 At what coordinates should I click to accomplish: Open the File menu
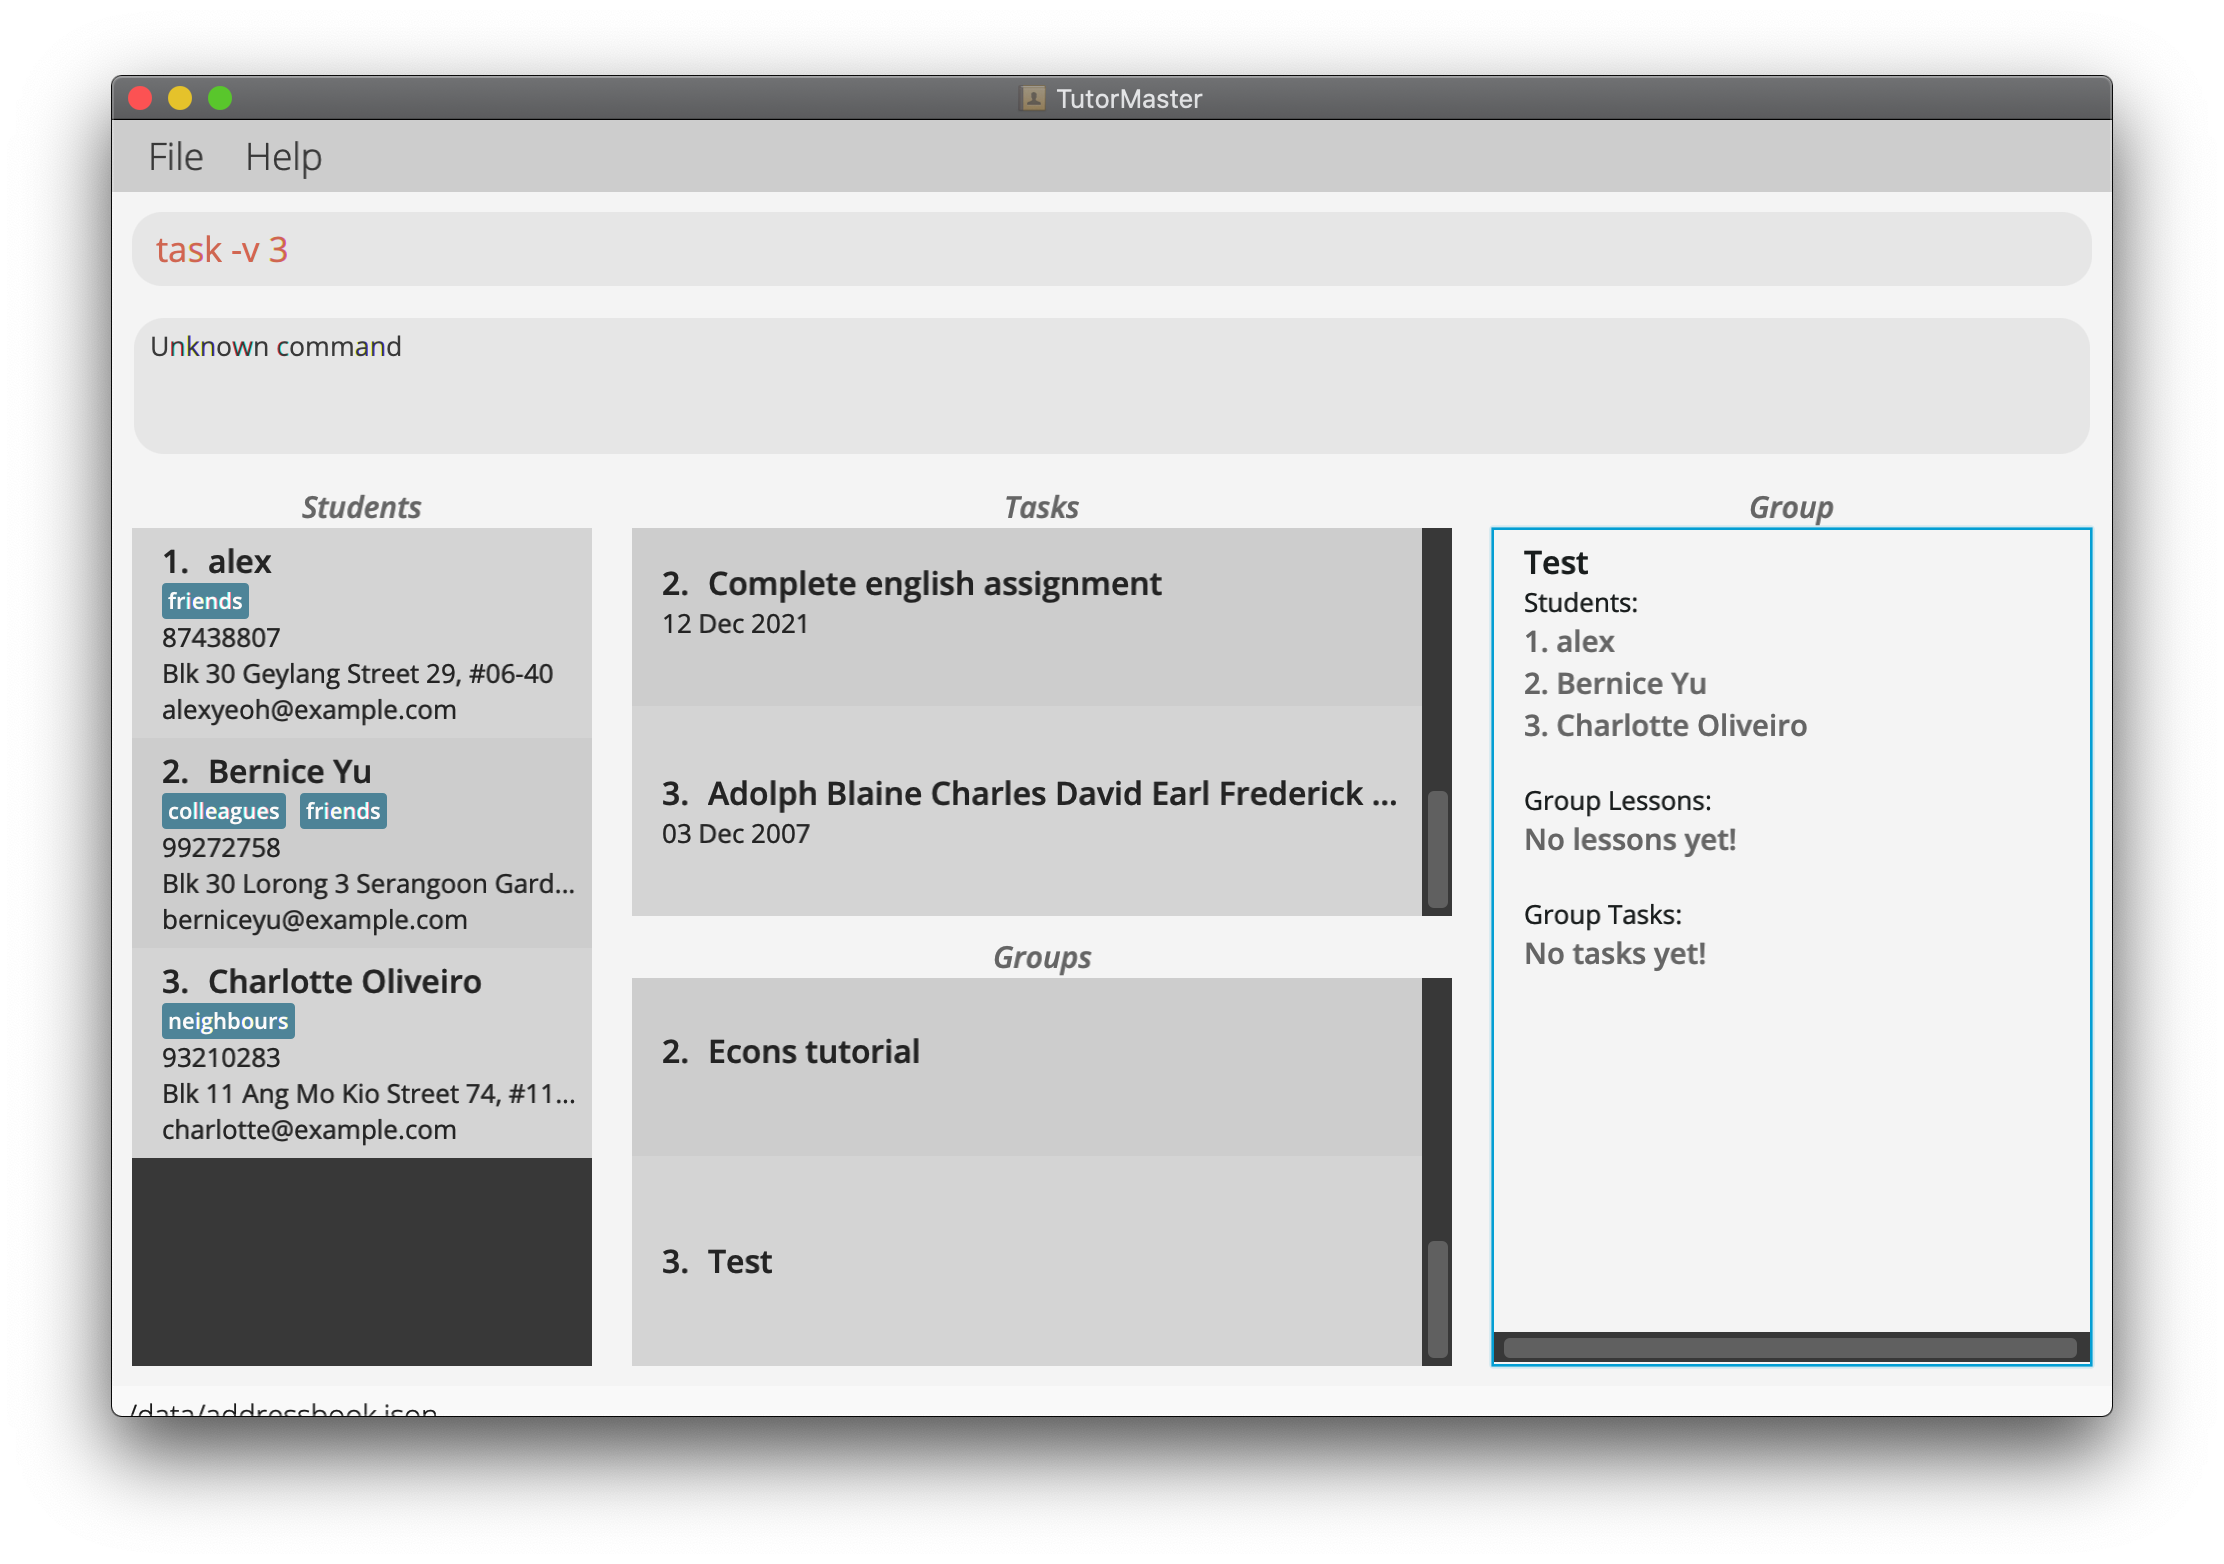point(175,157)
